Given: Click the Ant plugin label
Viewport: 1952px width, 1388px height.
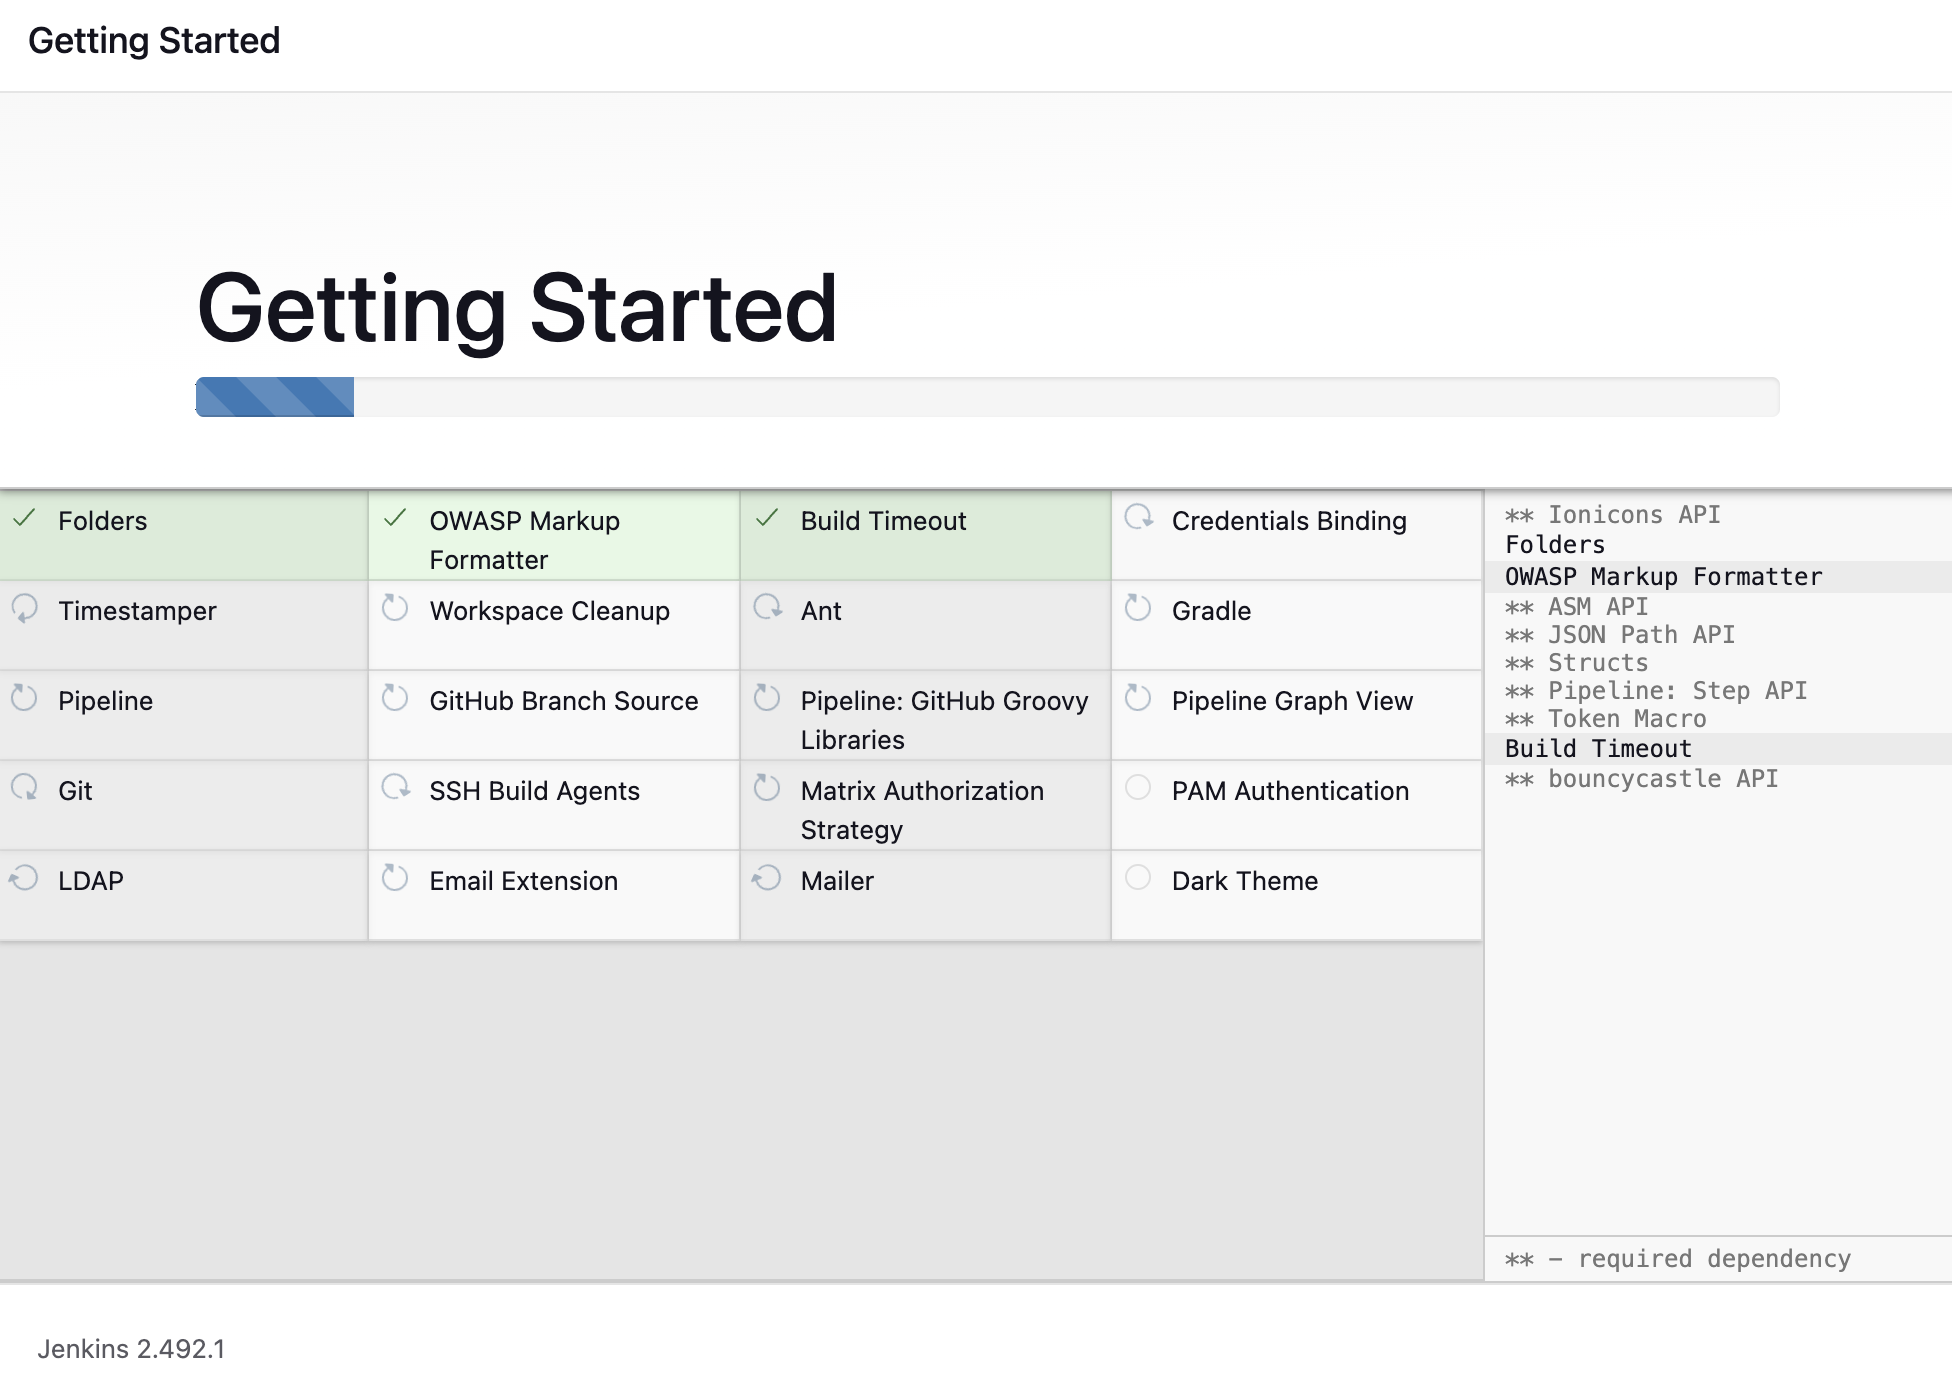Looking at the screenshot, I should (x=821, y=611).
